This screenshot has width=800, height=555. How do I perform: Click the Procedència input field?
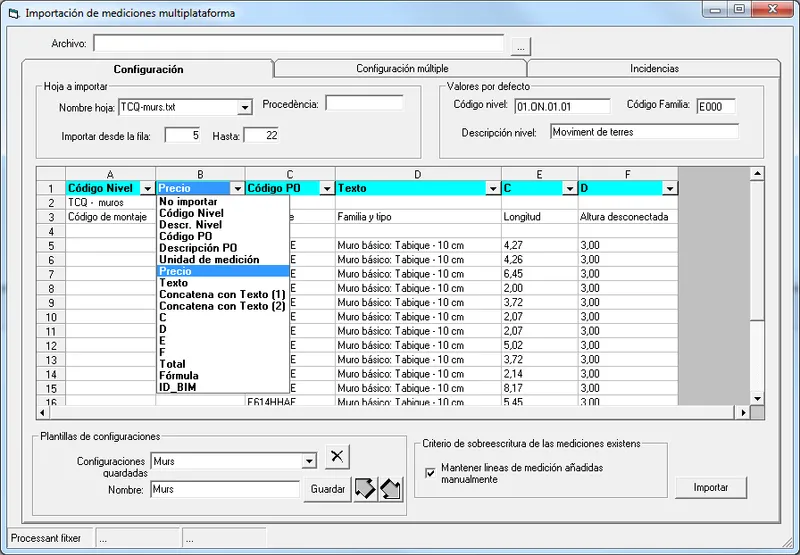(364, 103)
